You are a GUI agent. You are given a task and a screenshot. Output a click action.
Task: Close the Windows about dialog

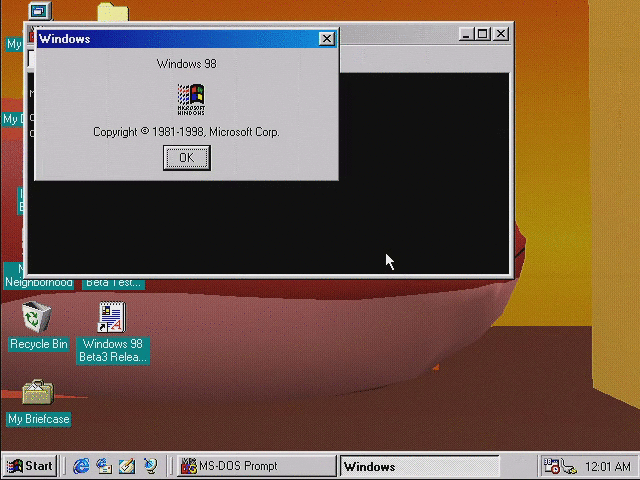point(327,39)
